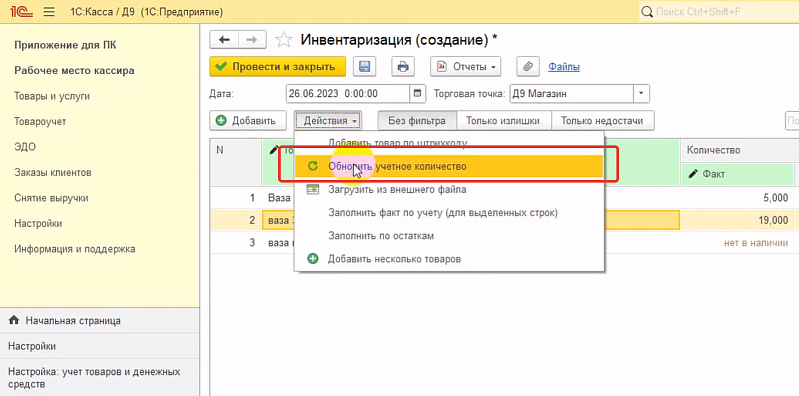Switch to Только недостачи filter
The width and height of the screenshot is (799, 396).
[602, 121]
